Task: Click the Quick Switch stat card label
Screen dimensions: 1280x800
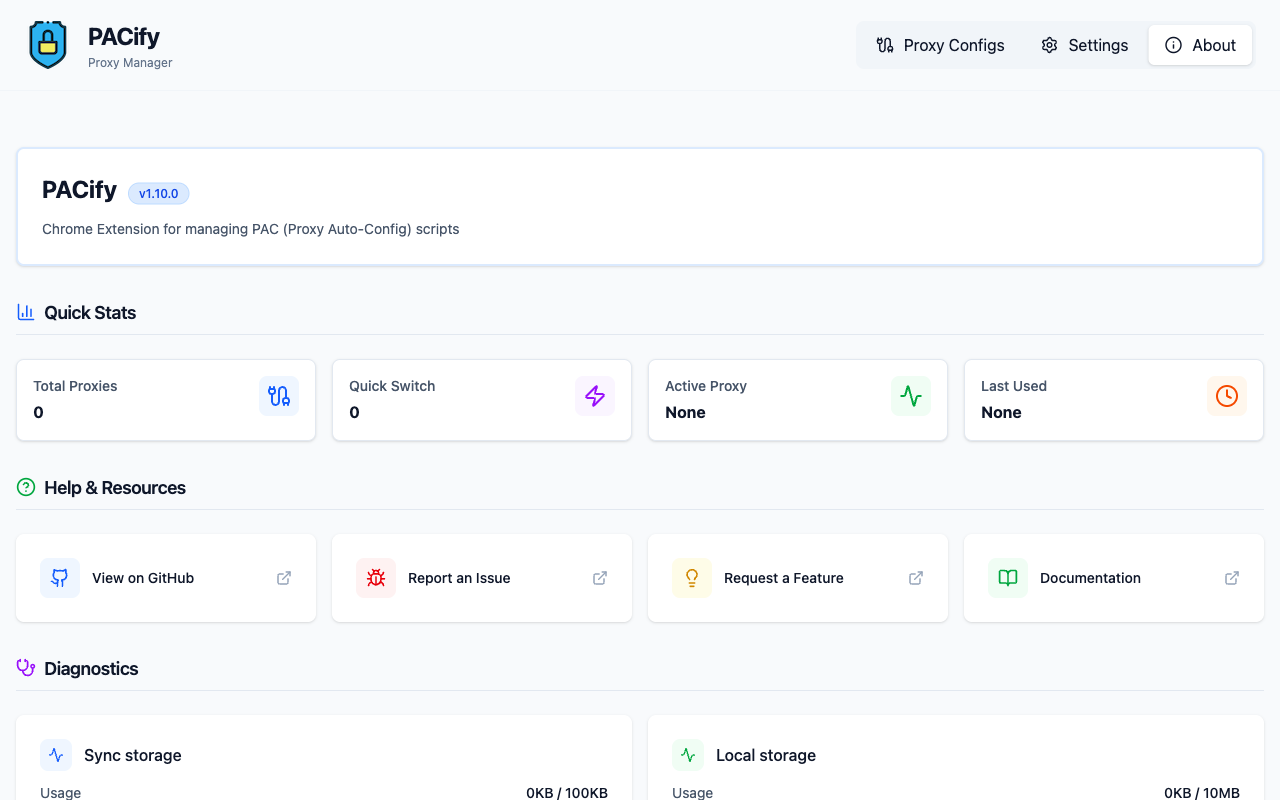Action: (392, 386)
